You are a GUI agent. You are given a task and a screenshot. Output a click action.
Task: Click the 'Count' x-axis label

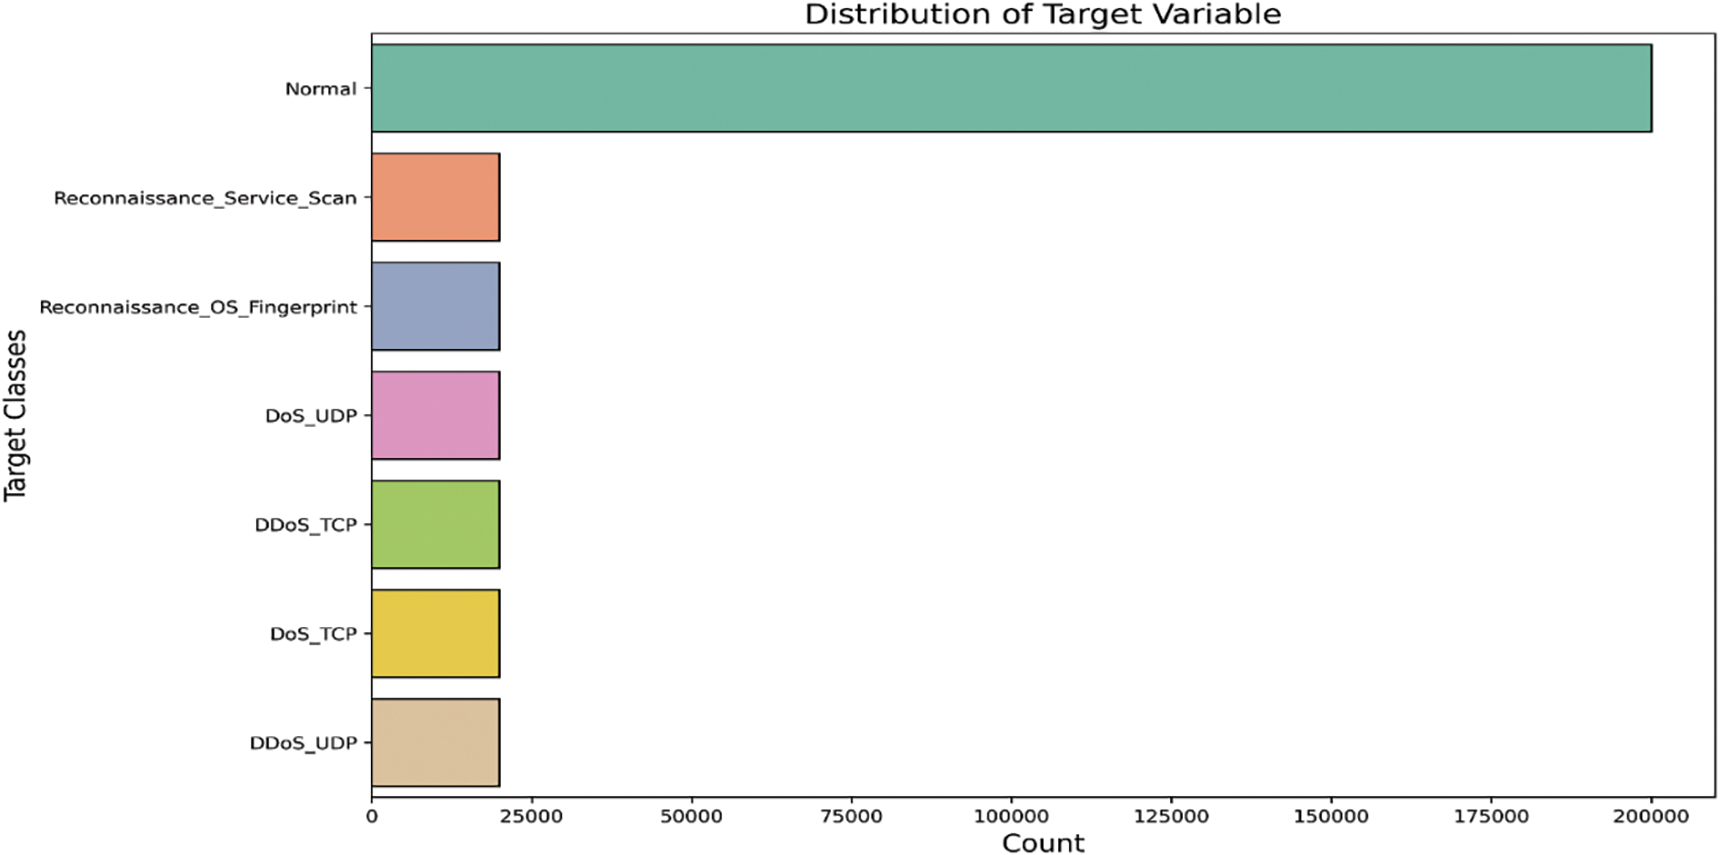[1042, 843]
